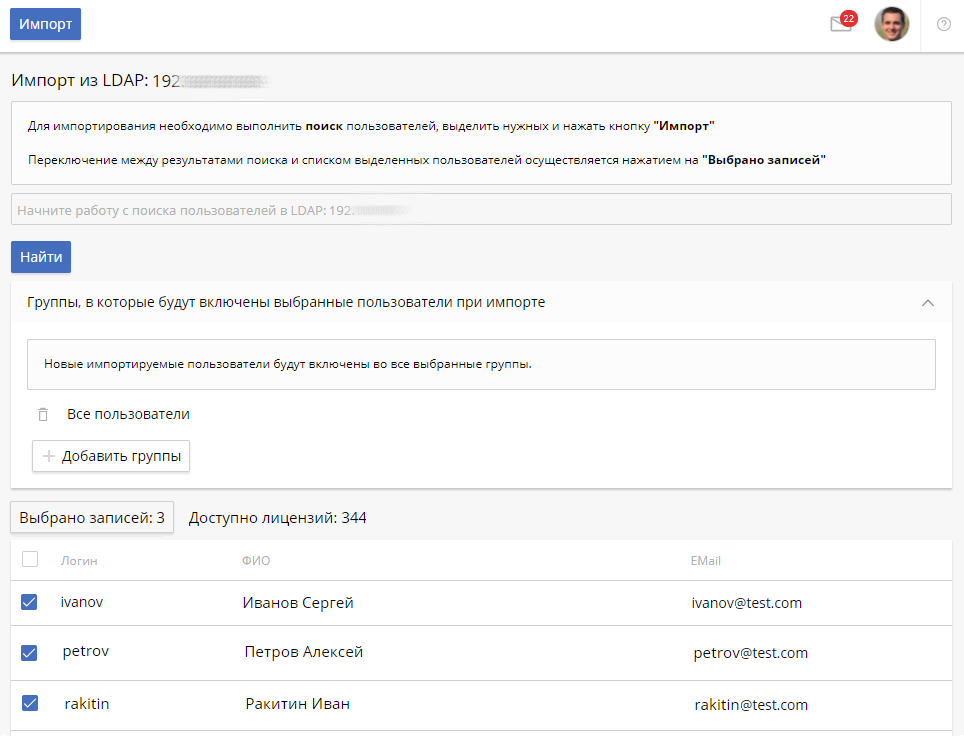964x736 pixels.
Task: Collapse the groups panel with chevron
Action: (x=928, y=303)
